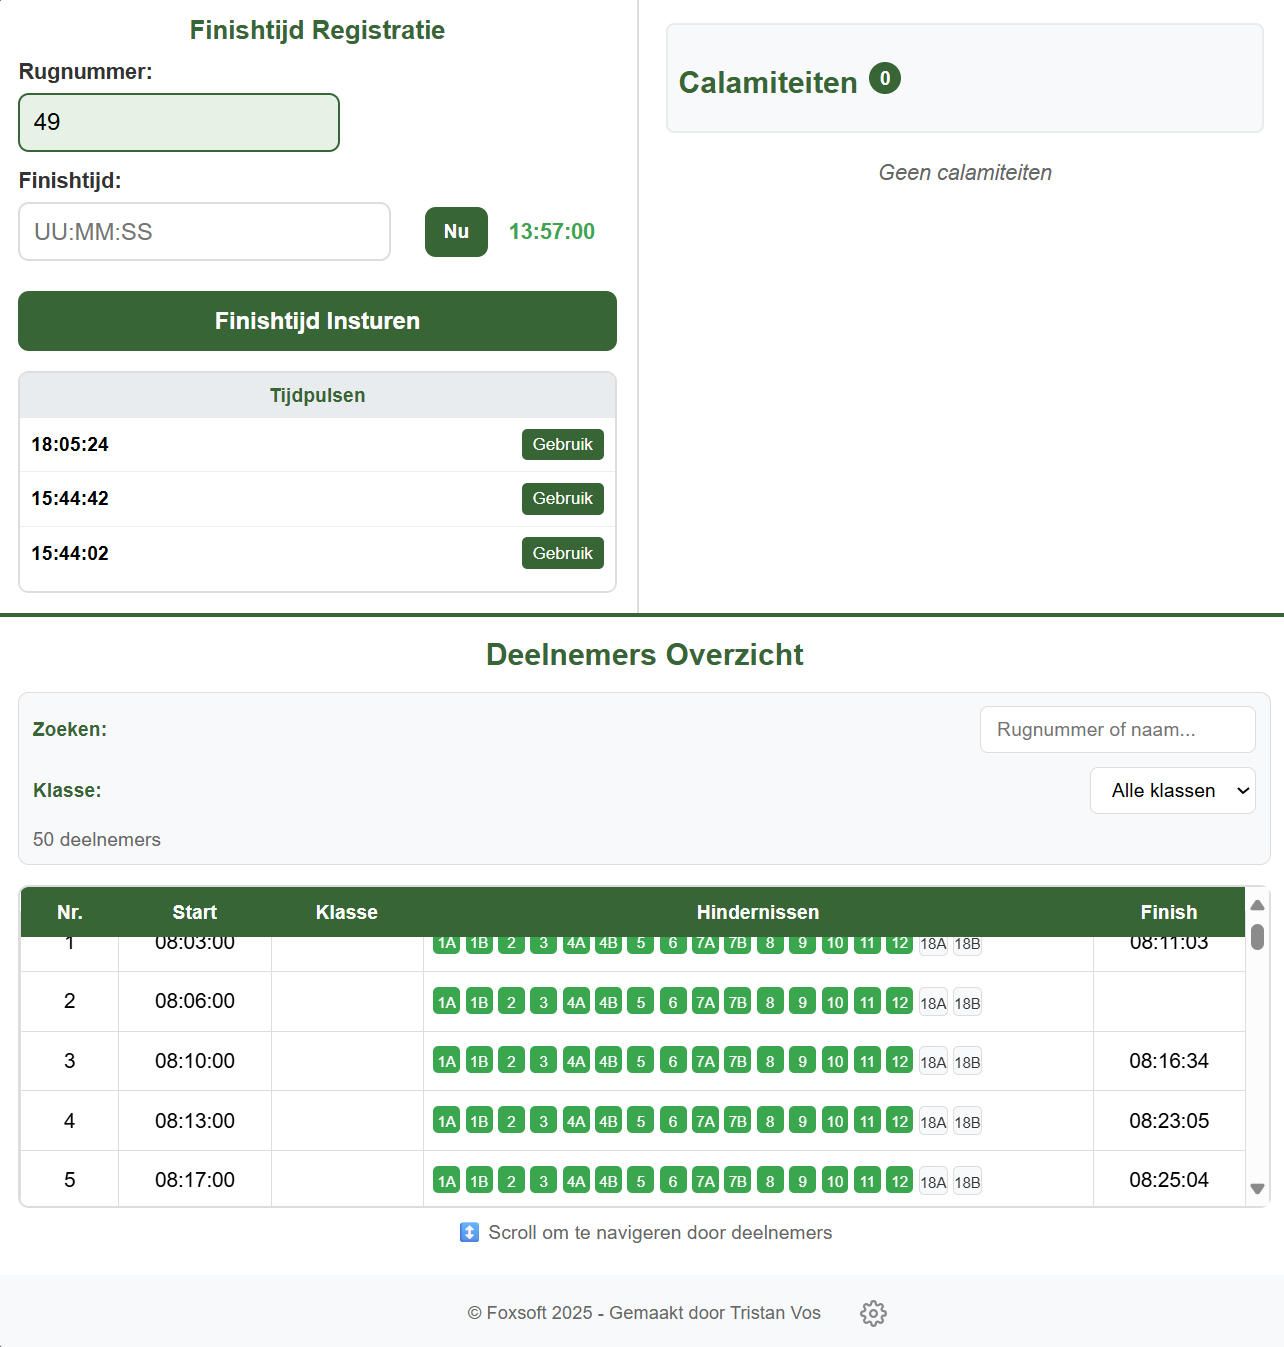
Task: Toggle obstacle 12 badge for participant 5
Action: pos(900,1181)
